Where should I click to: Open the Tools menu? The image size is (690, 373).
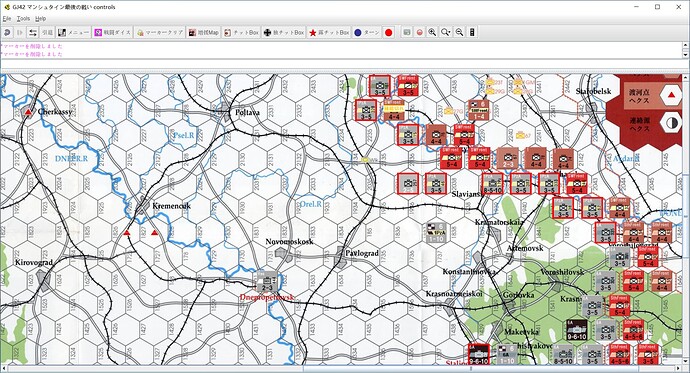pos(23,18)
